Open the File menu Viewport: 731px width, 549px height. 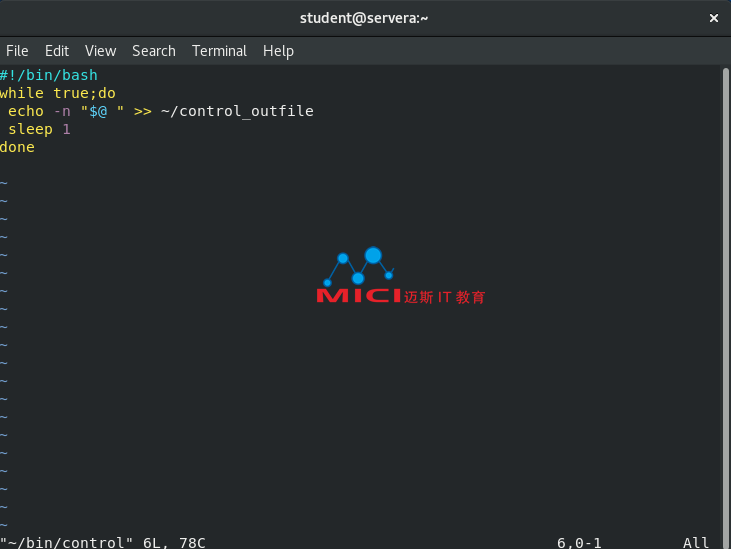(17, 51)
